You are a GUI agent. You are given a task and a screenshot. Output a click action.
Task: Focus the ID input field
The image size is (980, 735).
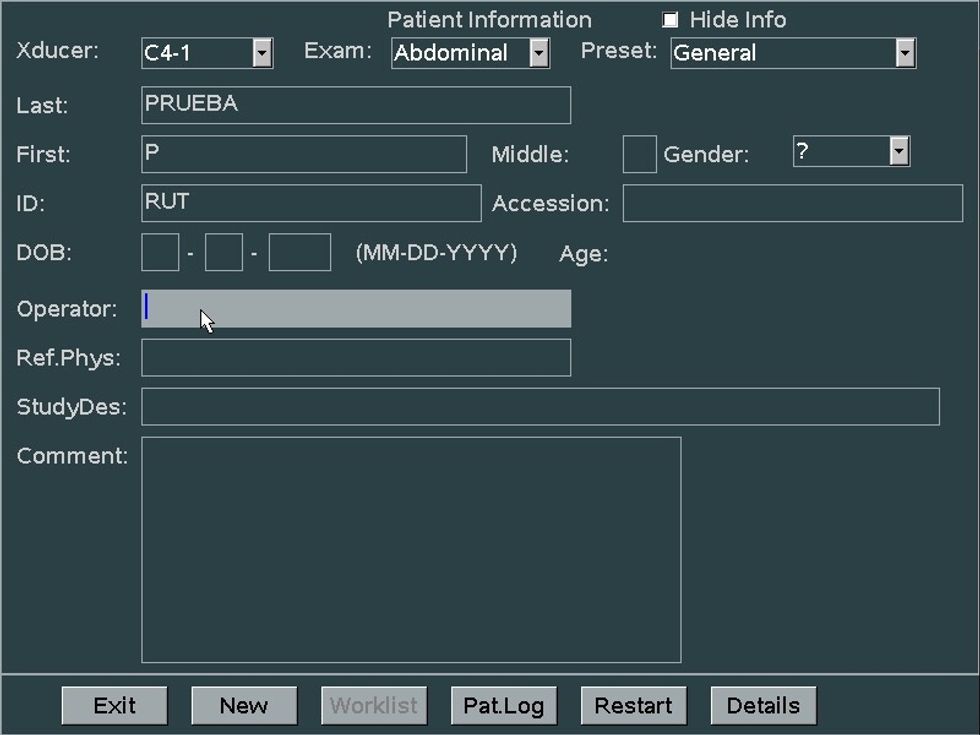coord(311,203)
